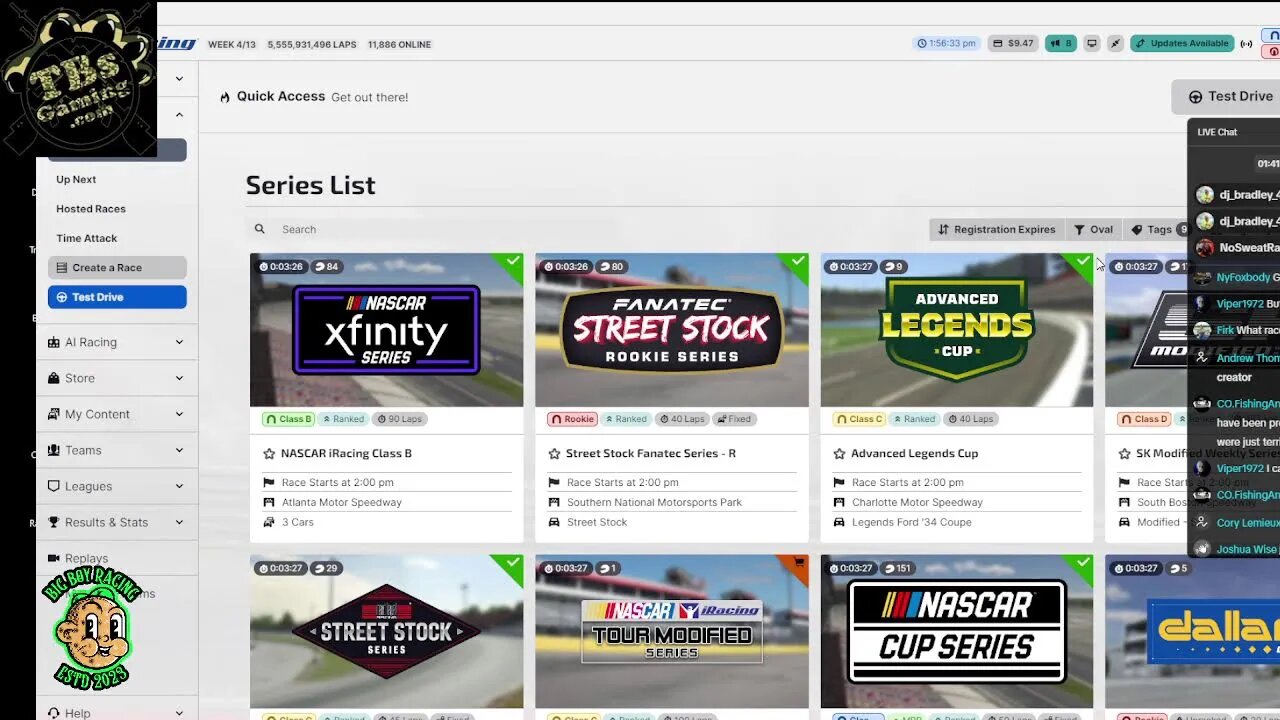This screenshot has width=1280, height=720.
Task: Click the green checkmark on NASCAR Xfinity card
Action: [512, 262]
